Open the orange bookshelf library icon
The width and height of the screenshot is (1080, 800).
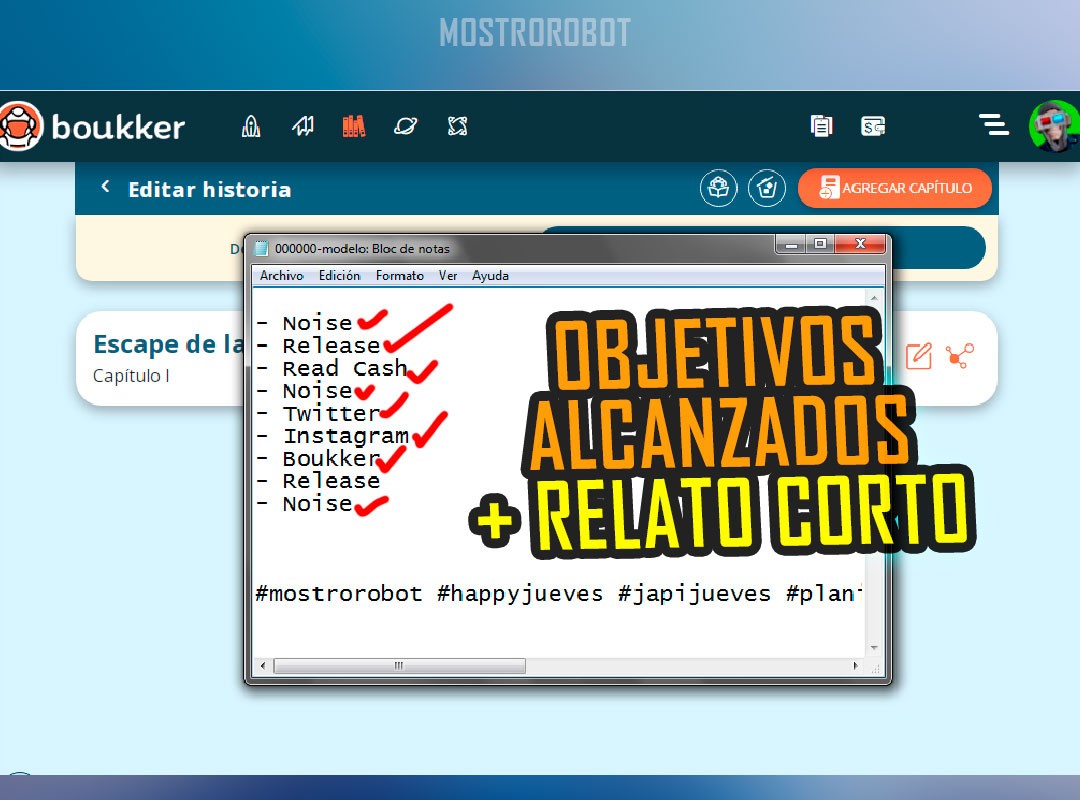click(x=354, y=126)
